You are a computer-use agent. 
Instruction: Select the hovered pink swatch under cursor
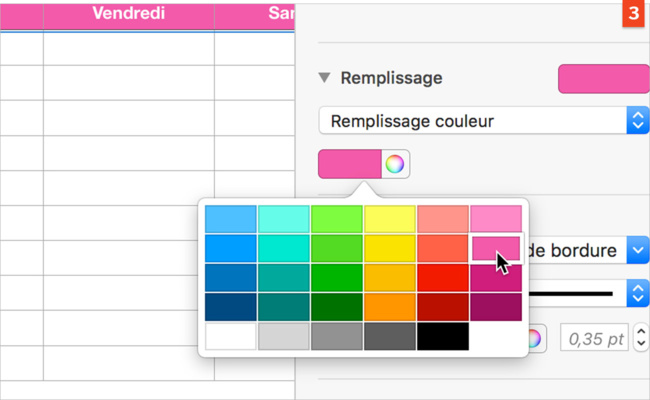(495, 248)
